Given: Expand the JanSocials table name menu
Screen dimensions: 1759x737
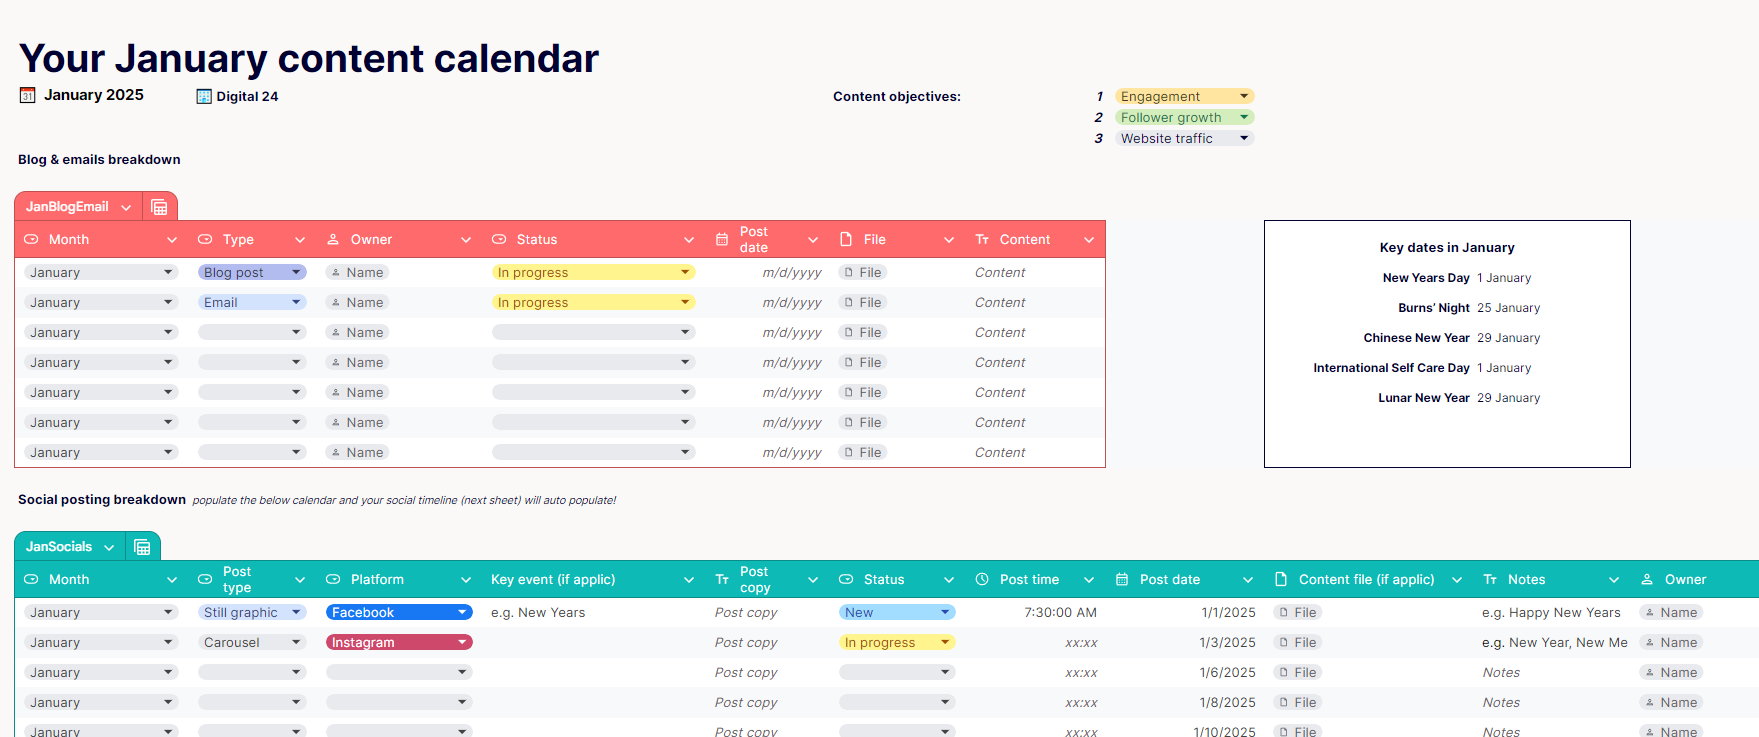Looking at the screenshot, I should (109, 548).
